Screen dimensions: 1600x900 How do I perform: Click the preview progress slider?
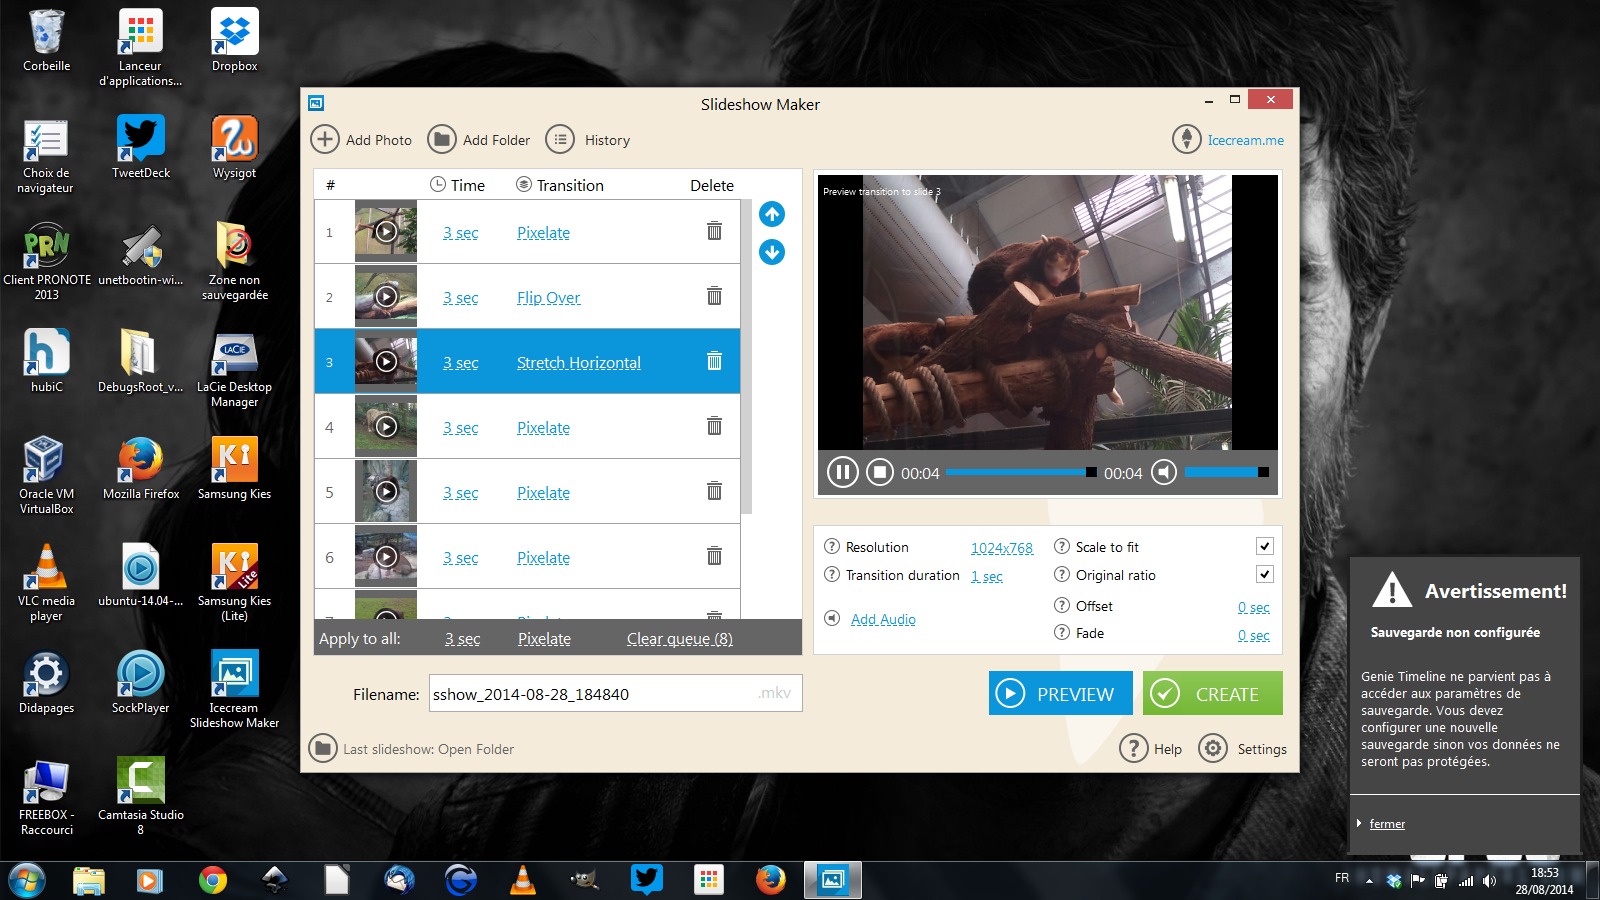point(1021,472)
